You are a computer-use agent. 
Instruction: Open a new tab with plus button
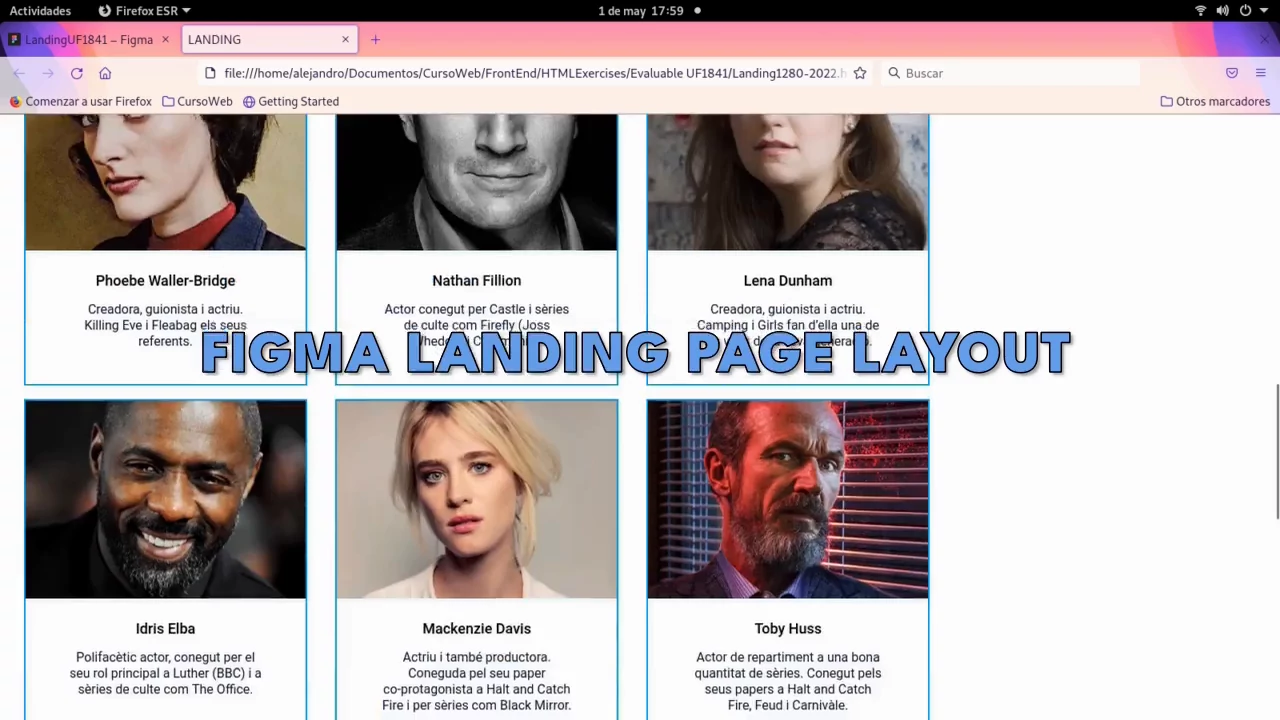(x=375, y=40)
